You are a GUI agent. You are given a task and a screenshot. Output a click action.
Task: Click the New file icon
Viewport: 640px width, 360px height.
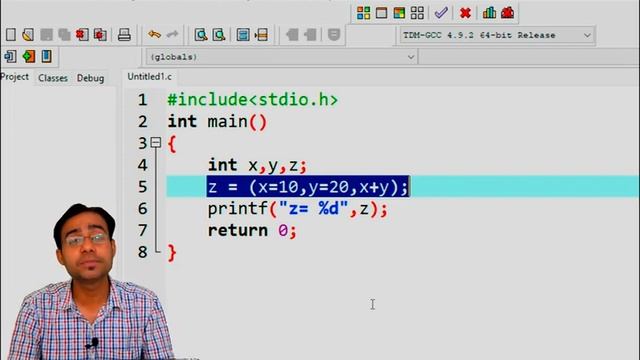(11, 35)
